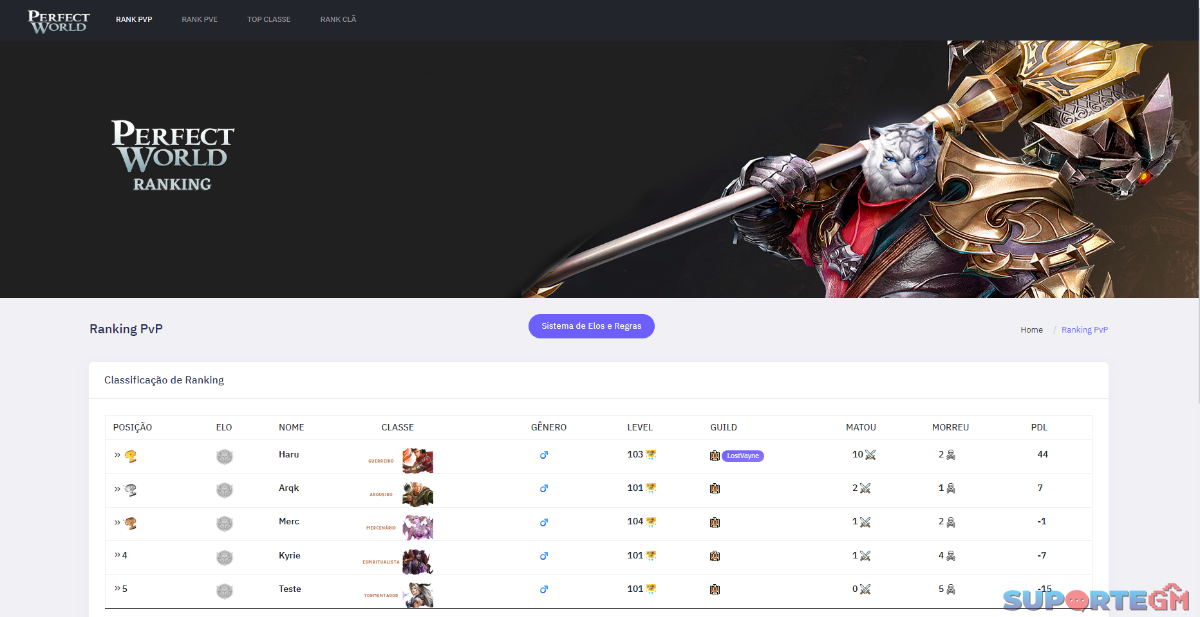Image resolution: width=1200 pixels, height=617 pixels.
Task: Click the GUILD column header
Action: (724, 427)
